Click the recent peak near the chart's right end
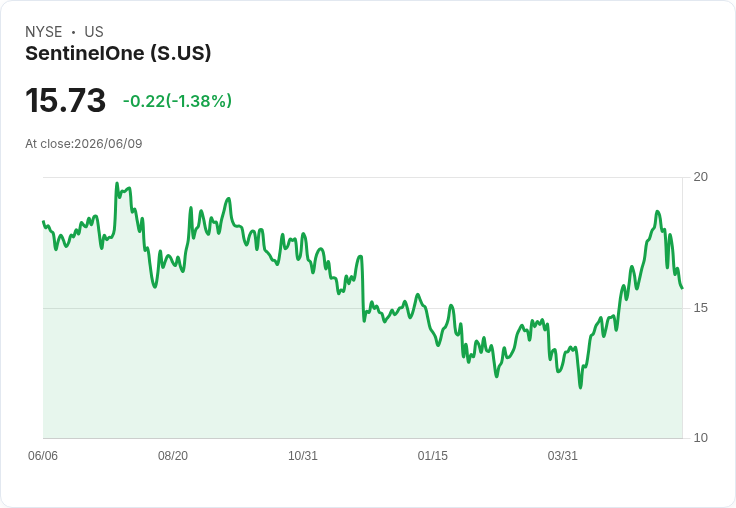736x508 pixels. click(658, 212)
